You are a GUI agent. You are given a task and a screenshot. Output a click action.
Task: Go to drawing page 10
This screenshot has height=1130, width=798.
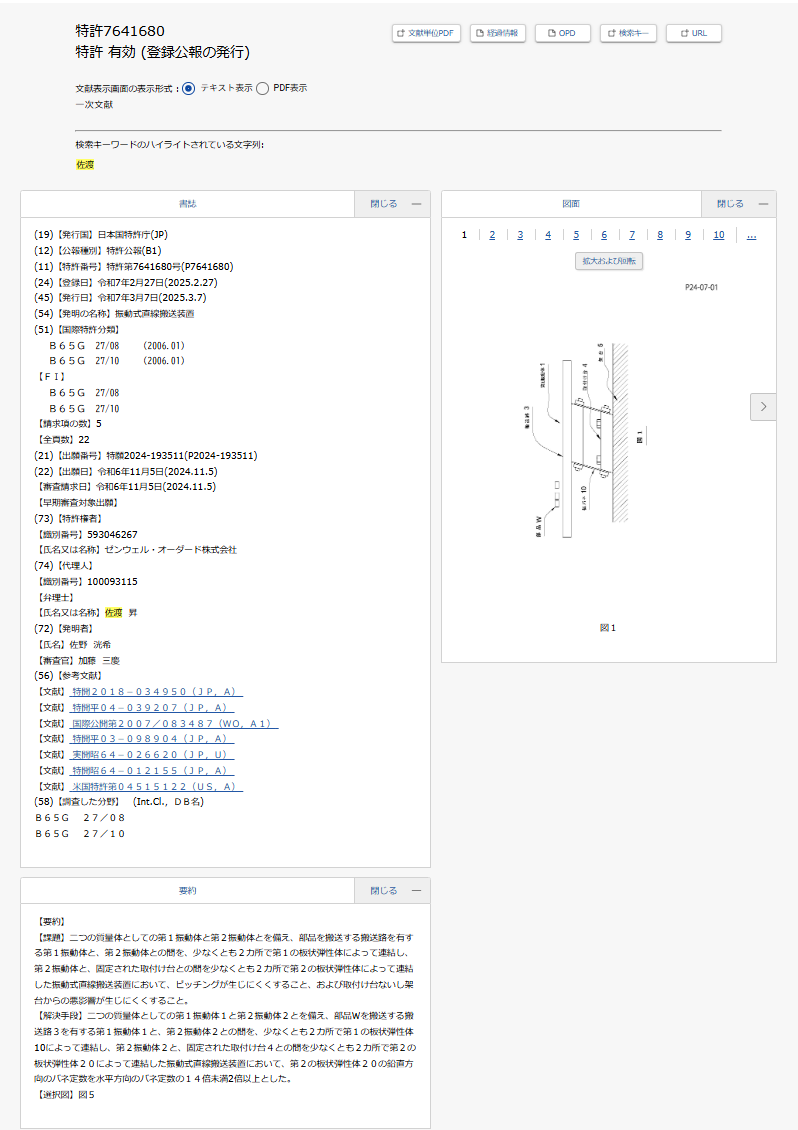click(x=719, y=235)
